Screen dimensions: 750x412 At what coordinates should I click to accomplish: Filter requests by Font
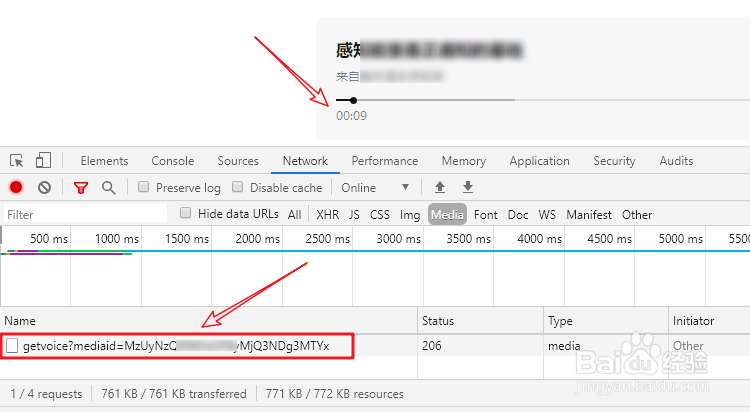pyautogui.click(x=485, y=215)
